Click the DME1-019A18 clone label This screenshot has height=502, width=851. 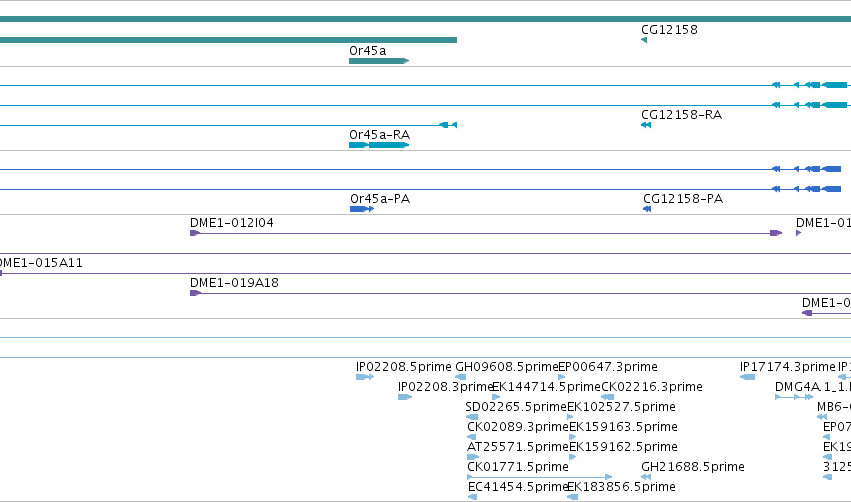pos(234,283)
